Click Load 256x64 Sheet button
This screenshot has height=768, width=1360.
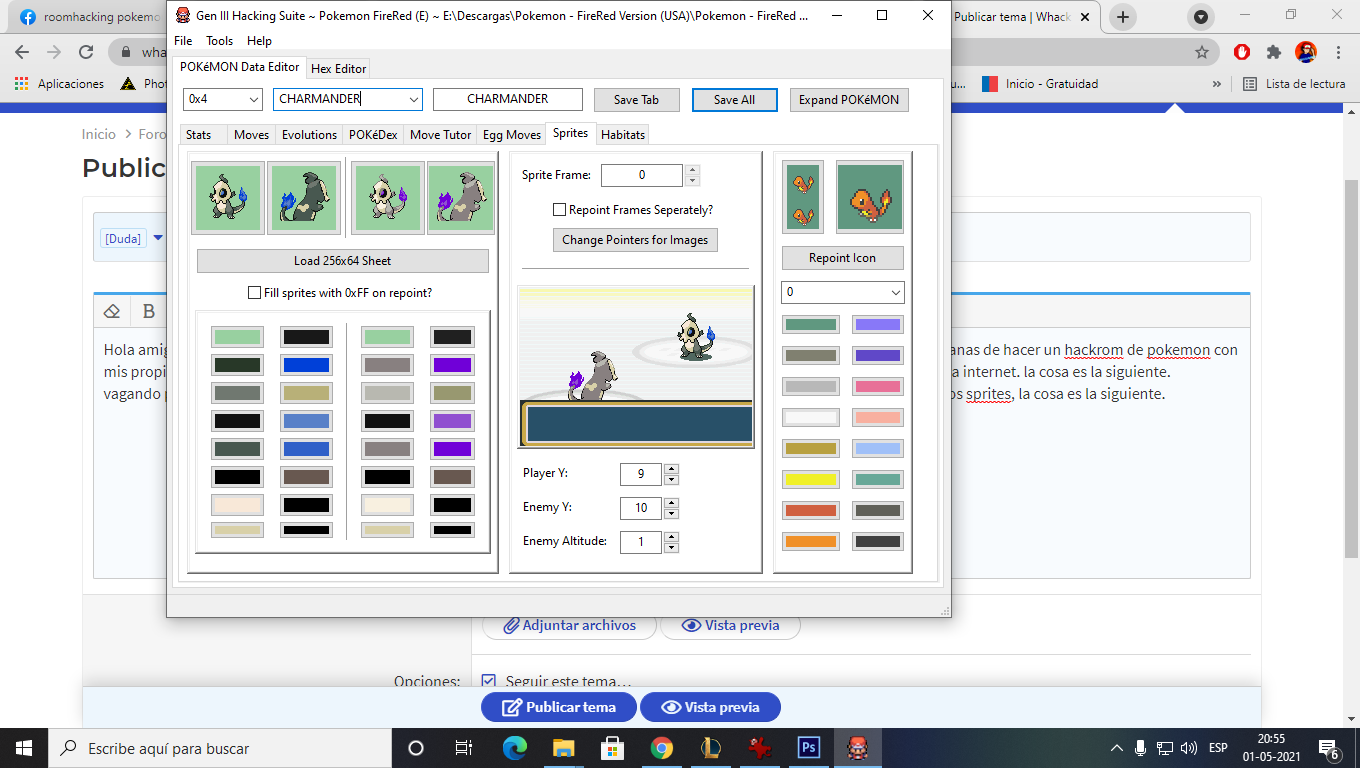click(x=342, y=261)
